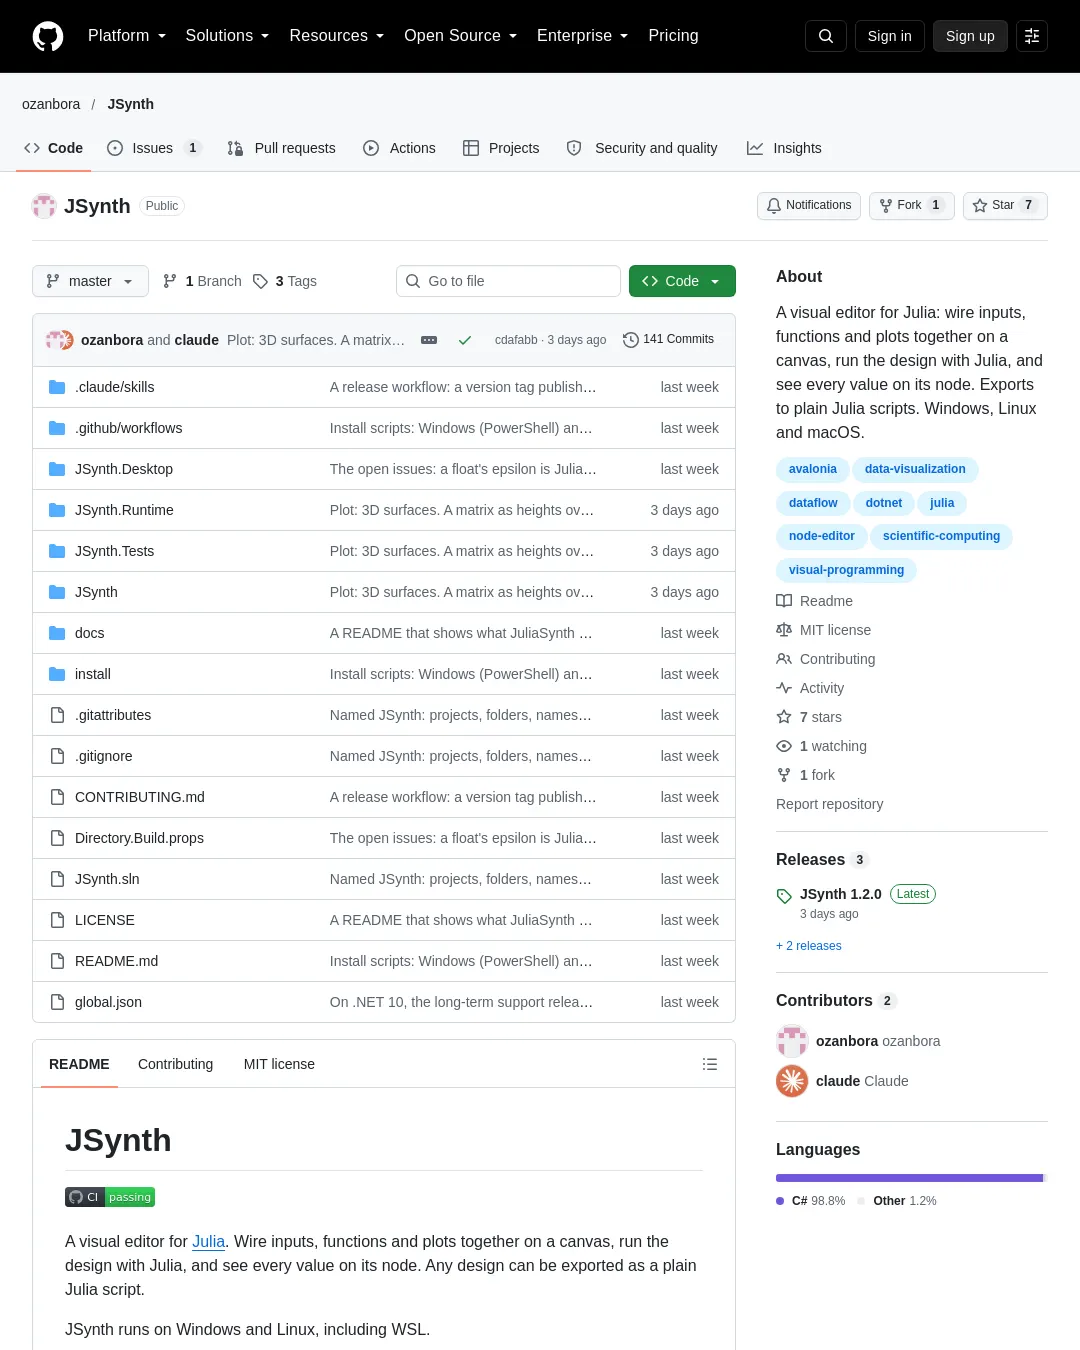Click the languages bar C# segment
Screen dimensions: 1080x1350
click(909, 1178)
